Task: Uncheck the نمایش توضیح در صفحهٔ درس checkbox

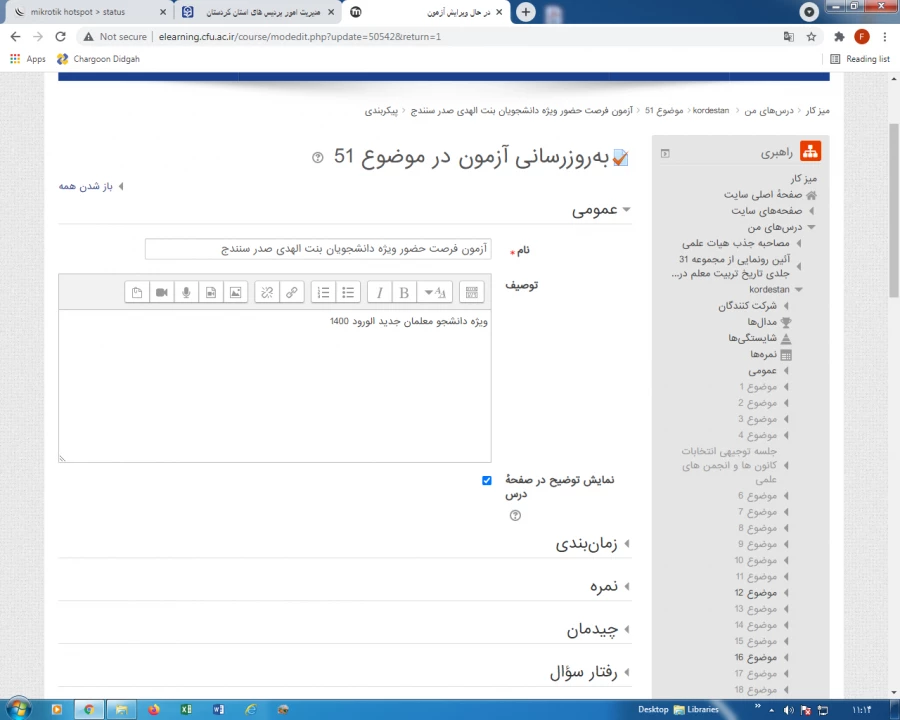Action: (487, 481)
